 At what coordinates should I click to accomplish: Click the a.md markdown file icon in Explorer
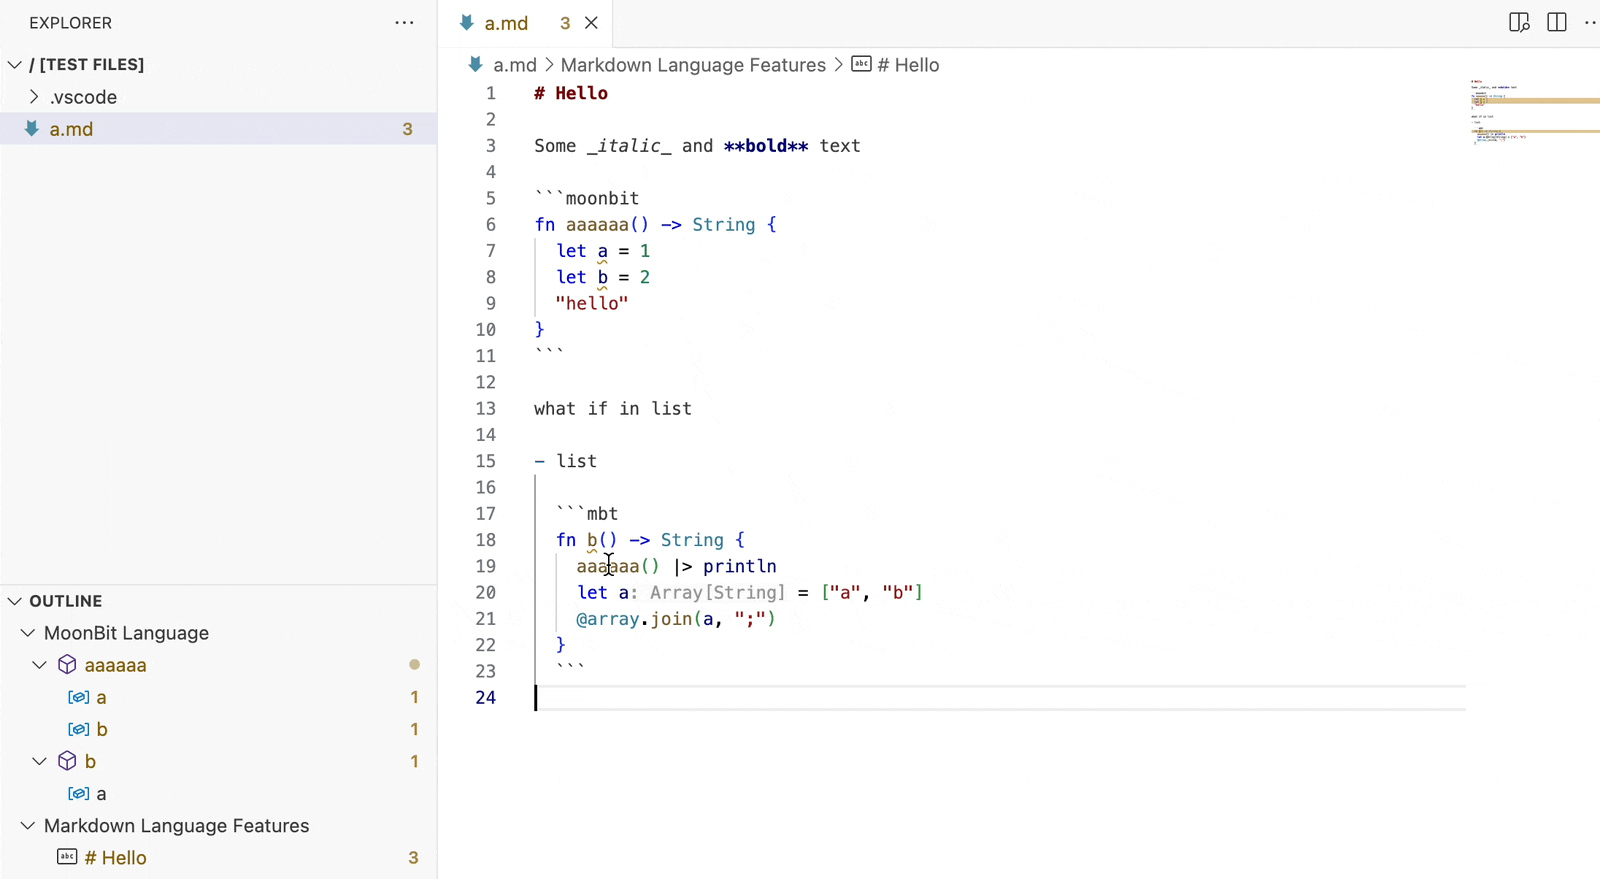[x=32, y=129]
